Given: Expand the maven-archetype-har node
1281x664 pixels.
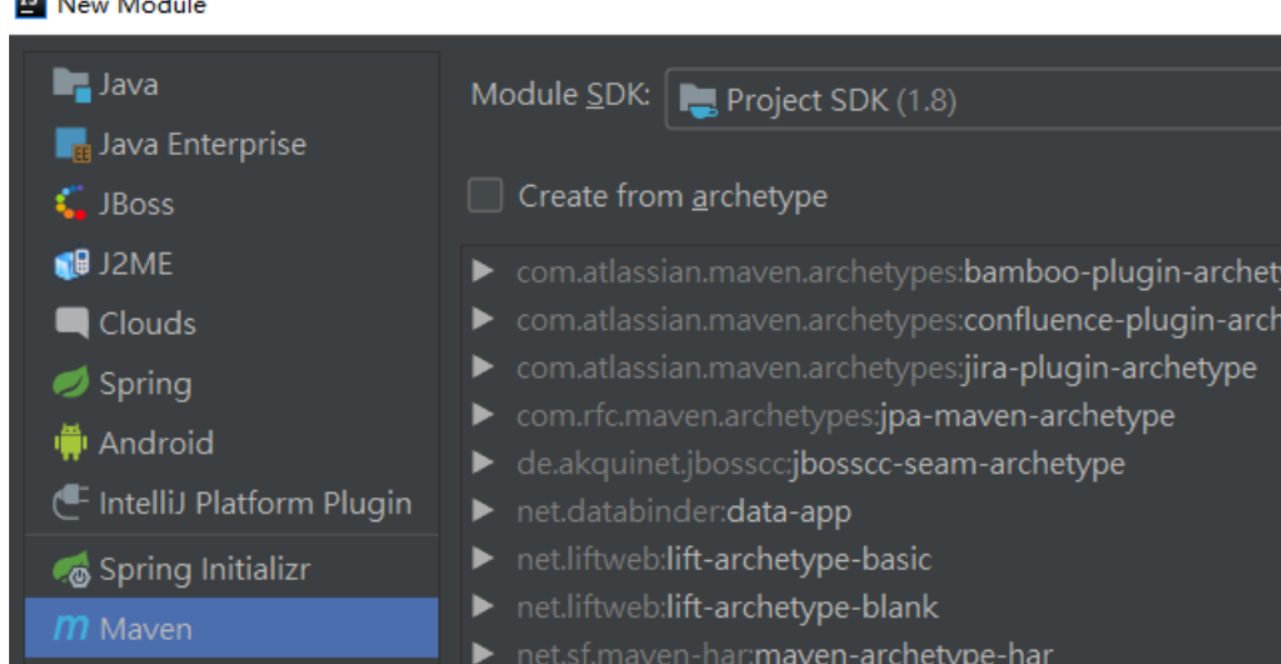Looking at the screenshot, I should coord(484,654).
